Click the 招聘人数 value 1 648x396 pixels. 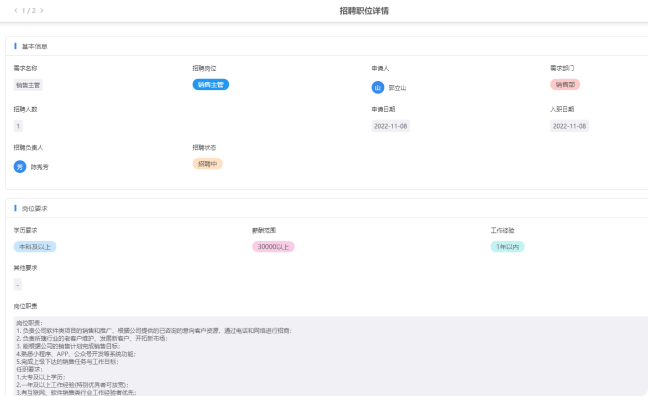coord(18,126)
